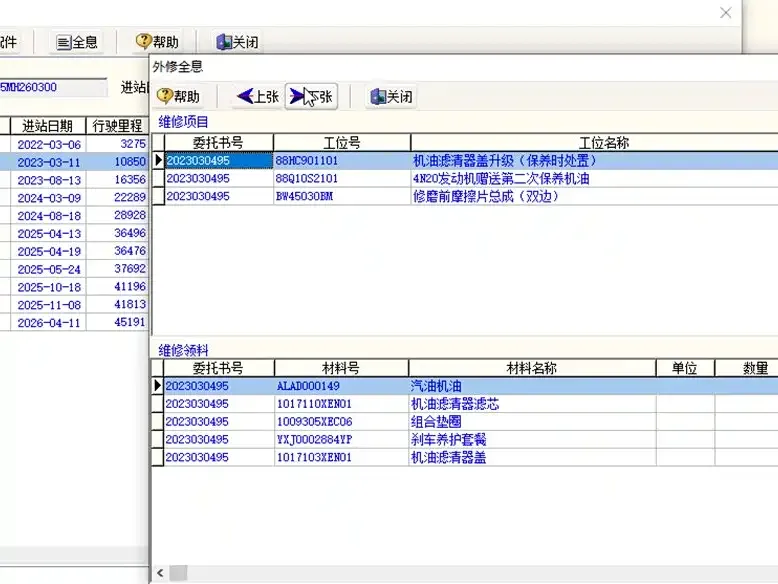Select material row 1017103XEN01

tap(465, 457)
